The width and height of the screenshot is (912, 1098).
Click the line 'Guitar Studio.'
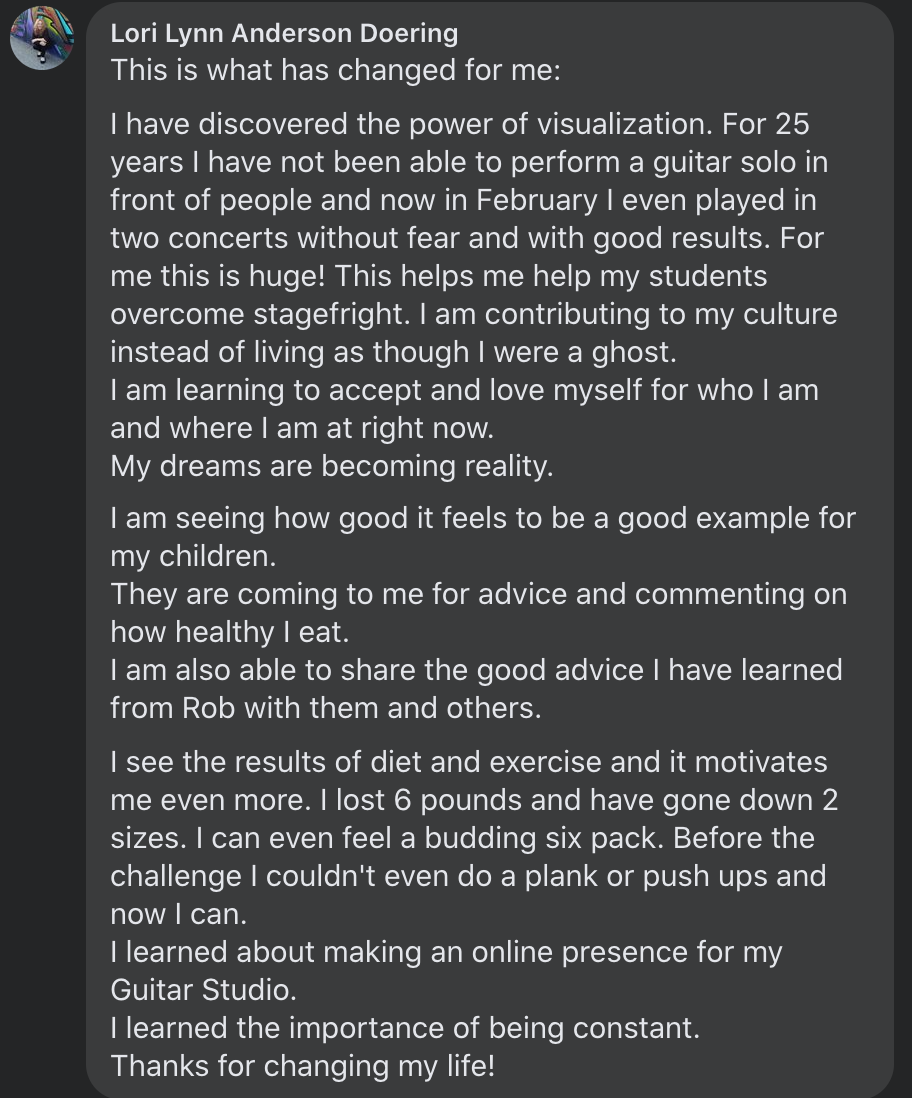(203, 989)
